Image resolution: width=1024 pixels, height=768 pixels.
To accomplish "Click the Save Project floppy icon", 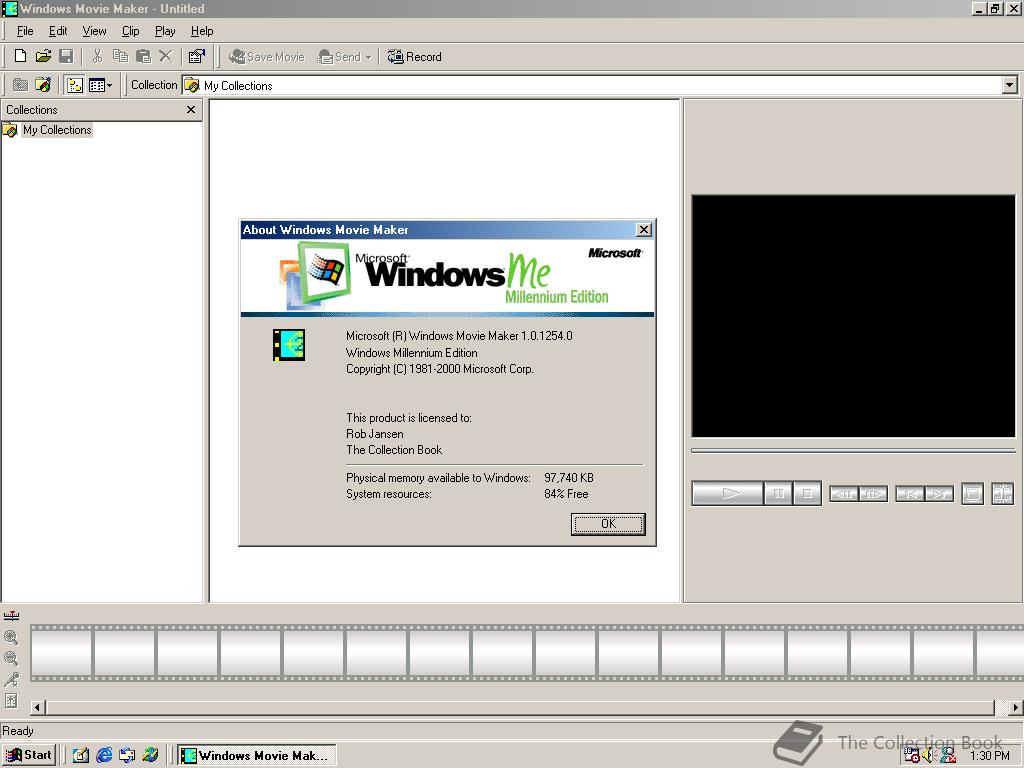I will 66,56.
